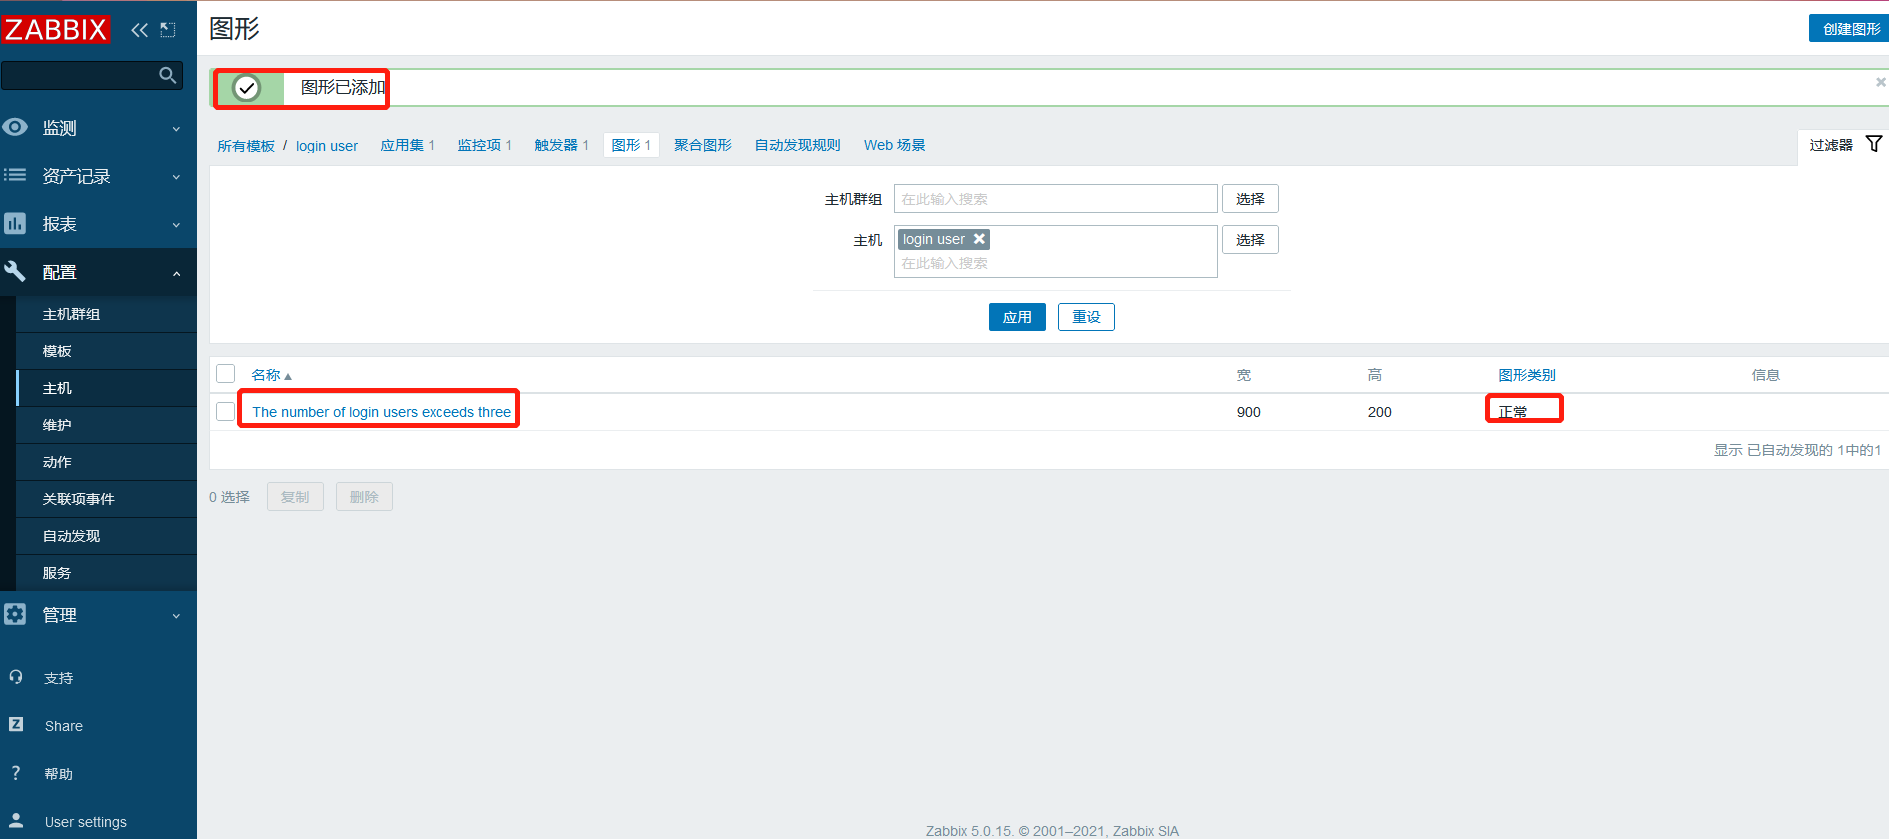Open the 主机群组 submenu item
Image resolution: width=1889 pixels, height=839 pixels.
106,314
